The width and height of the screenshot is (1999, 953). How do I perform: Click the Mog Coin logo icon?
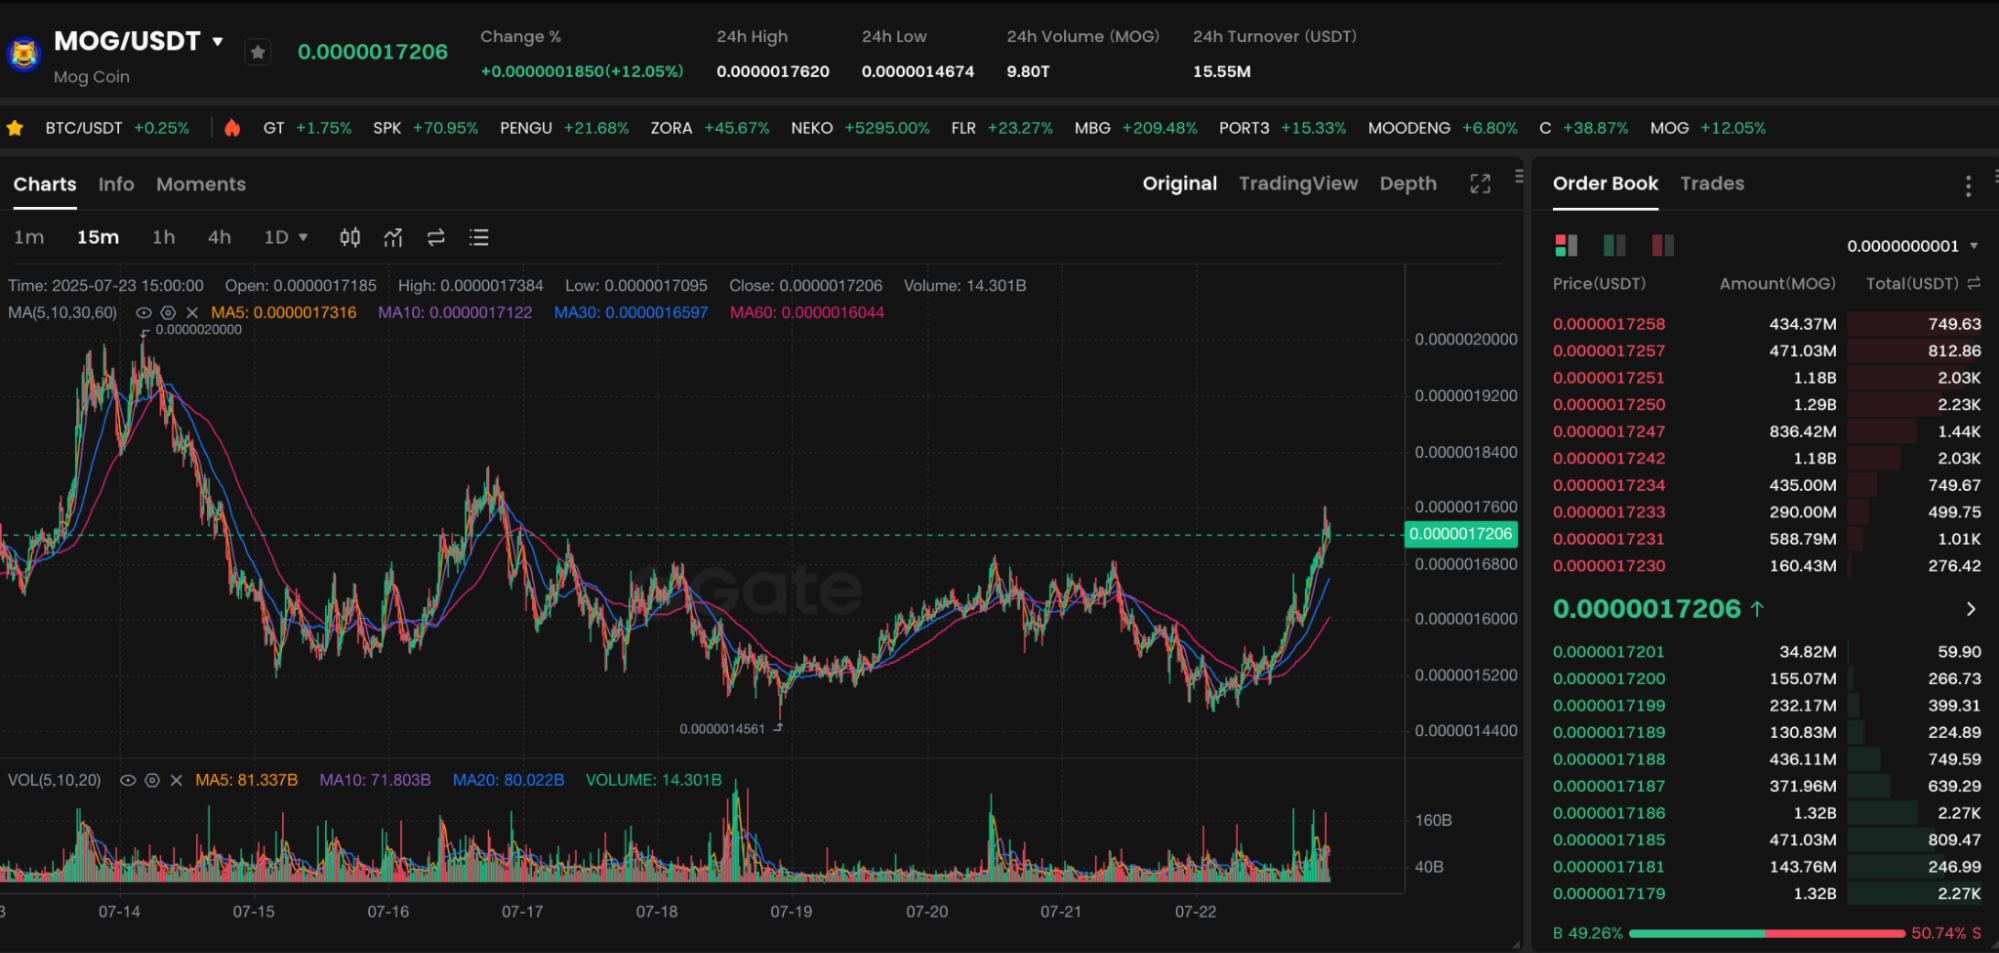pyautogui.click(x=23, y=53)
